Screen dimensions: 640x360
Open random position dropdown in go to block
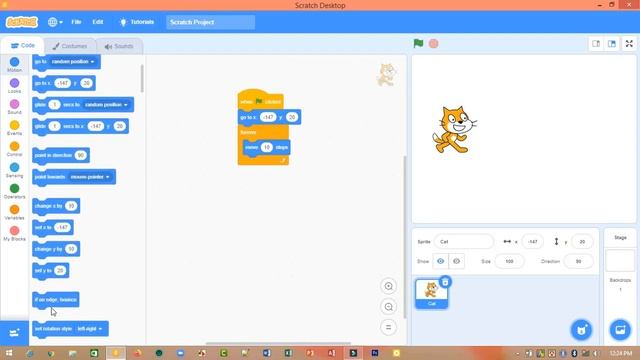click(x=73, y=62)
